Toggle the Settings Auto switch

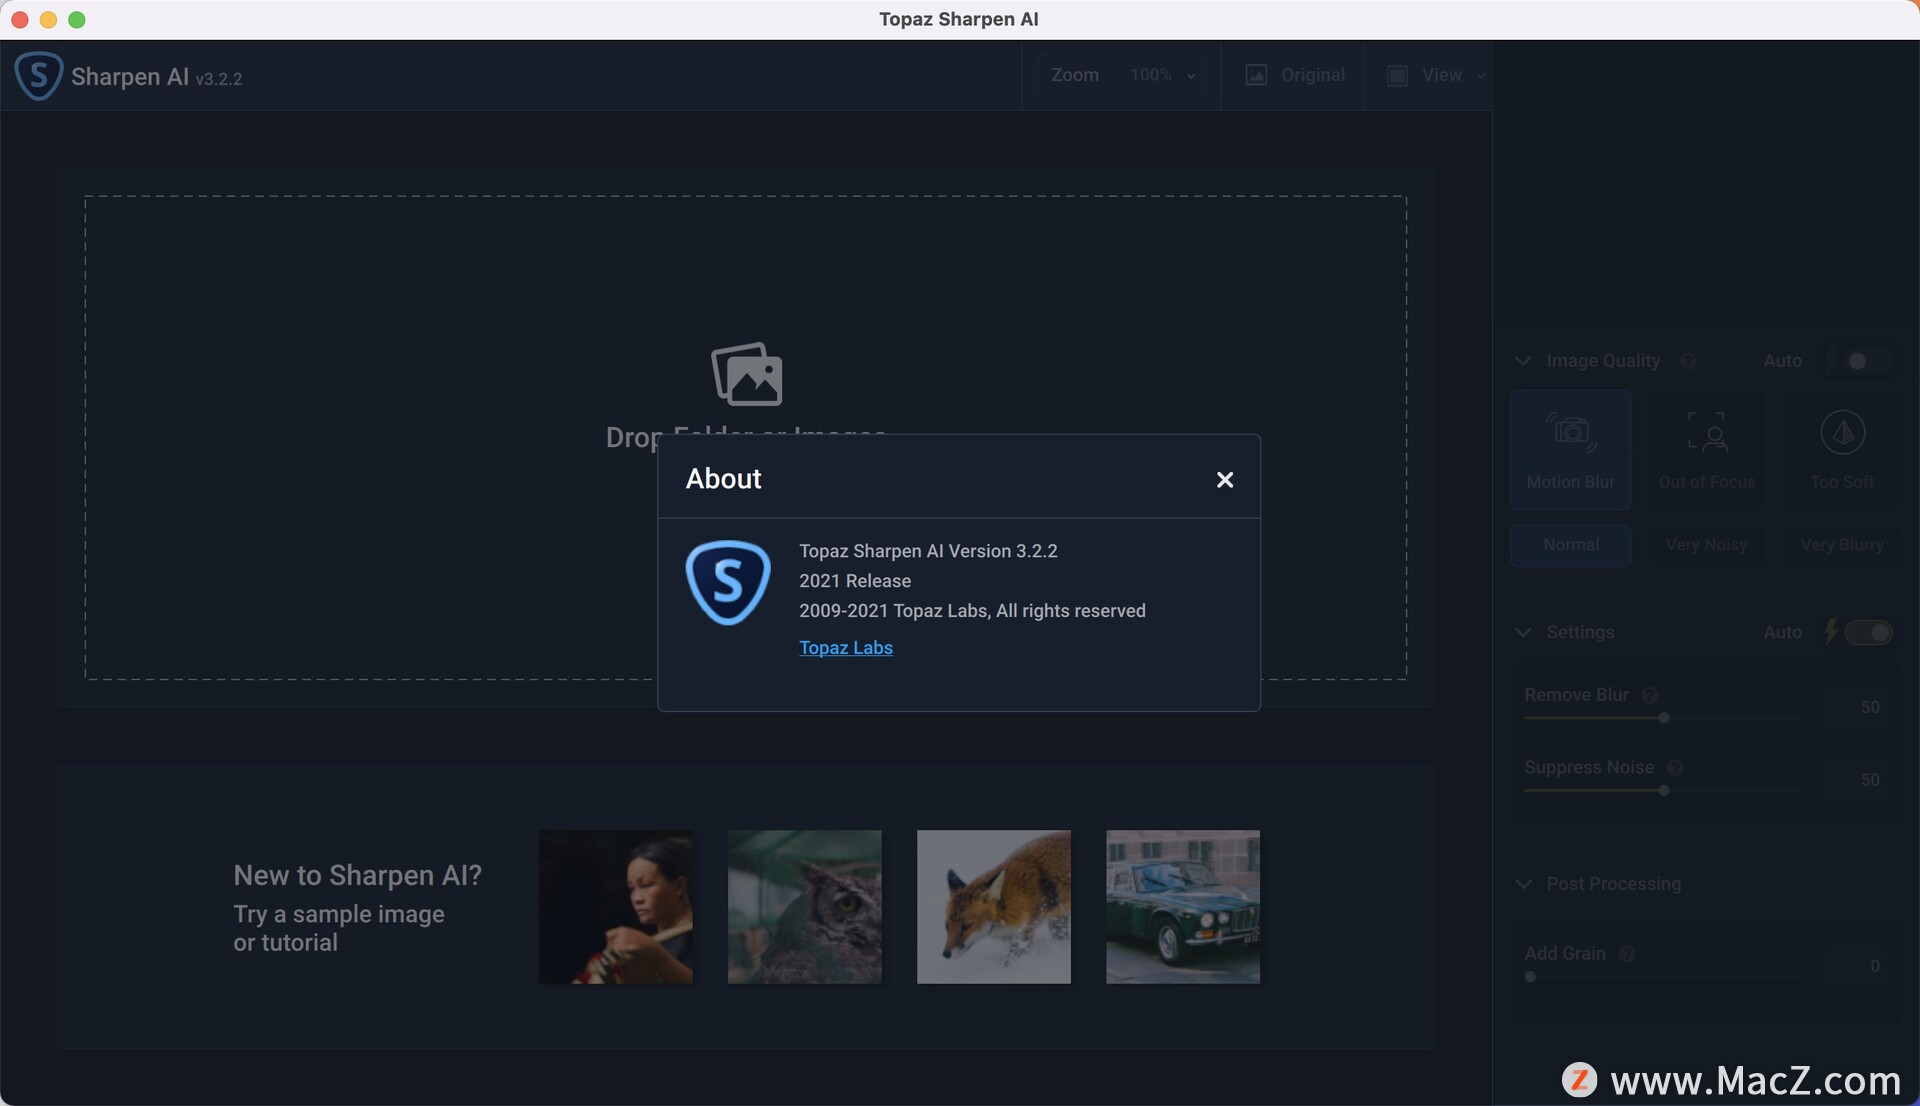pyautogui.click(x=1868, y=632)
